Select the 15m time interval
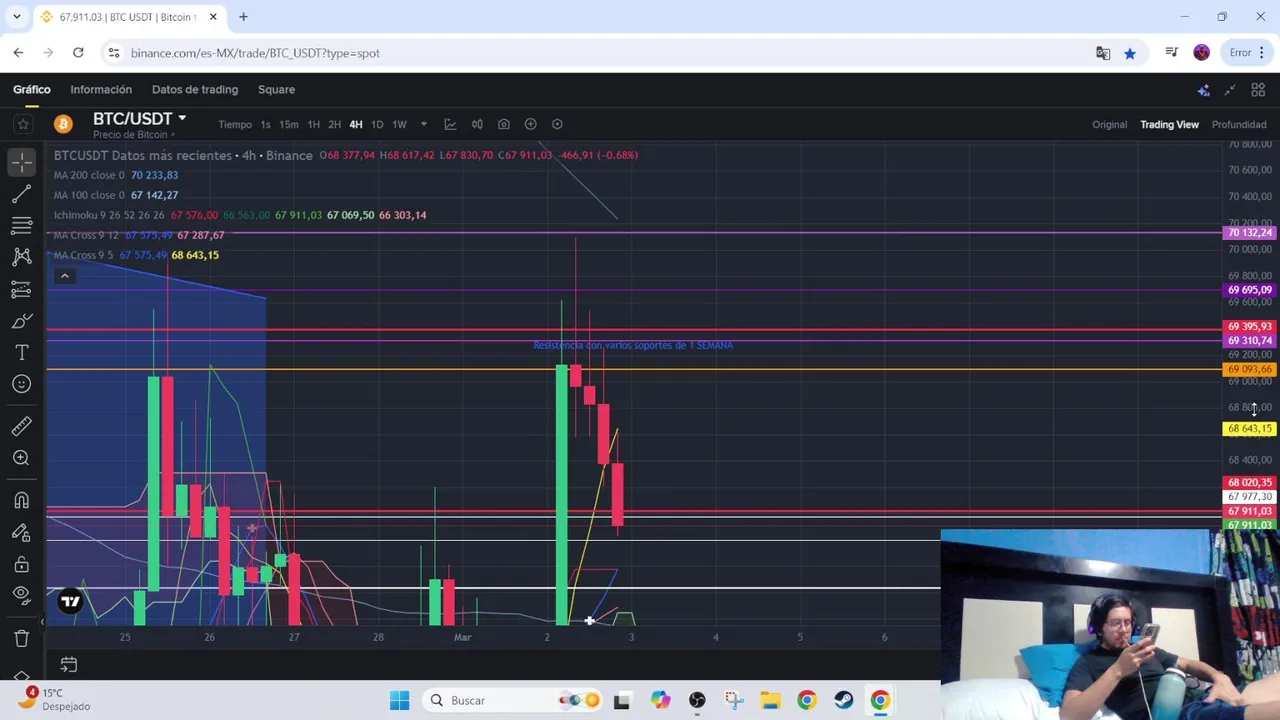This screenshot has width=1280, height=720. click(289, 125)
